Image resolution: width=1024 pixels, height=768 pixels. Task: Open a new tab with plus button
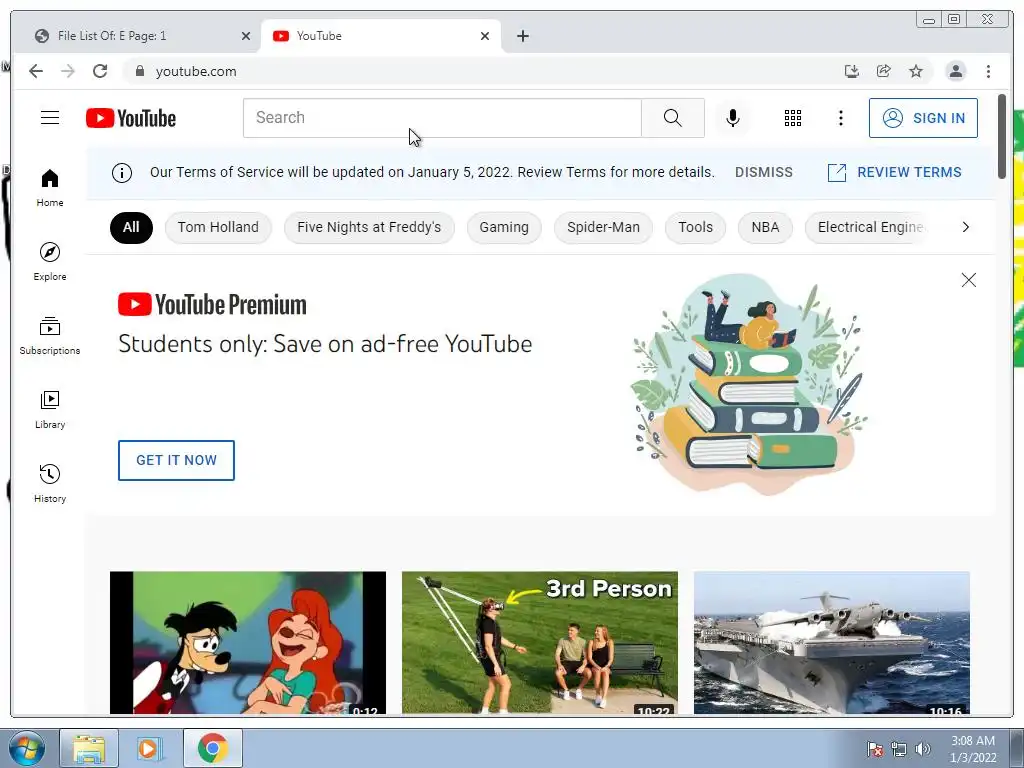tap(522, 36)
